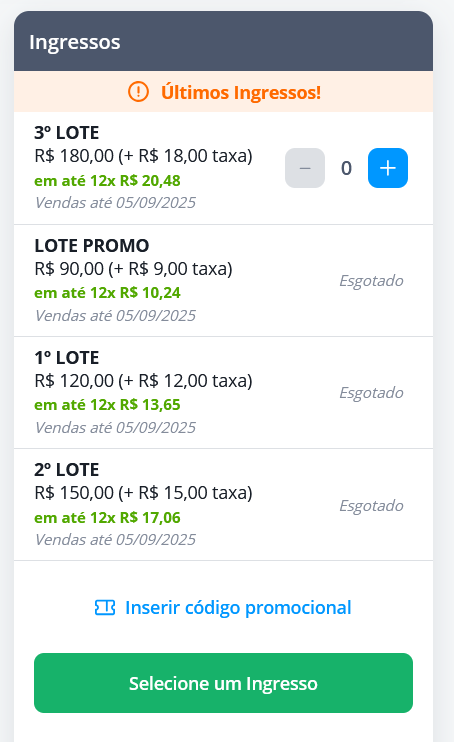Image resolution: width=454 pixels, height=742 pixels.
Task: Click Esgotado label for 1º LOTE
Action: (372, 393)
